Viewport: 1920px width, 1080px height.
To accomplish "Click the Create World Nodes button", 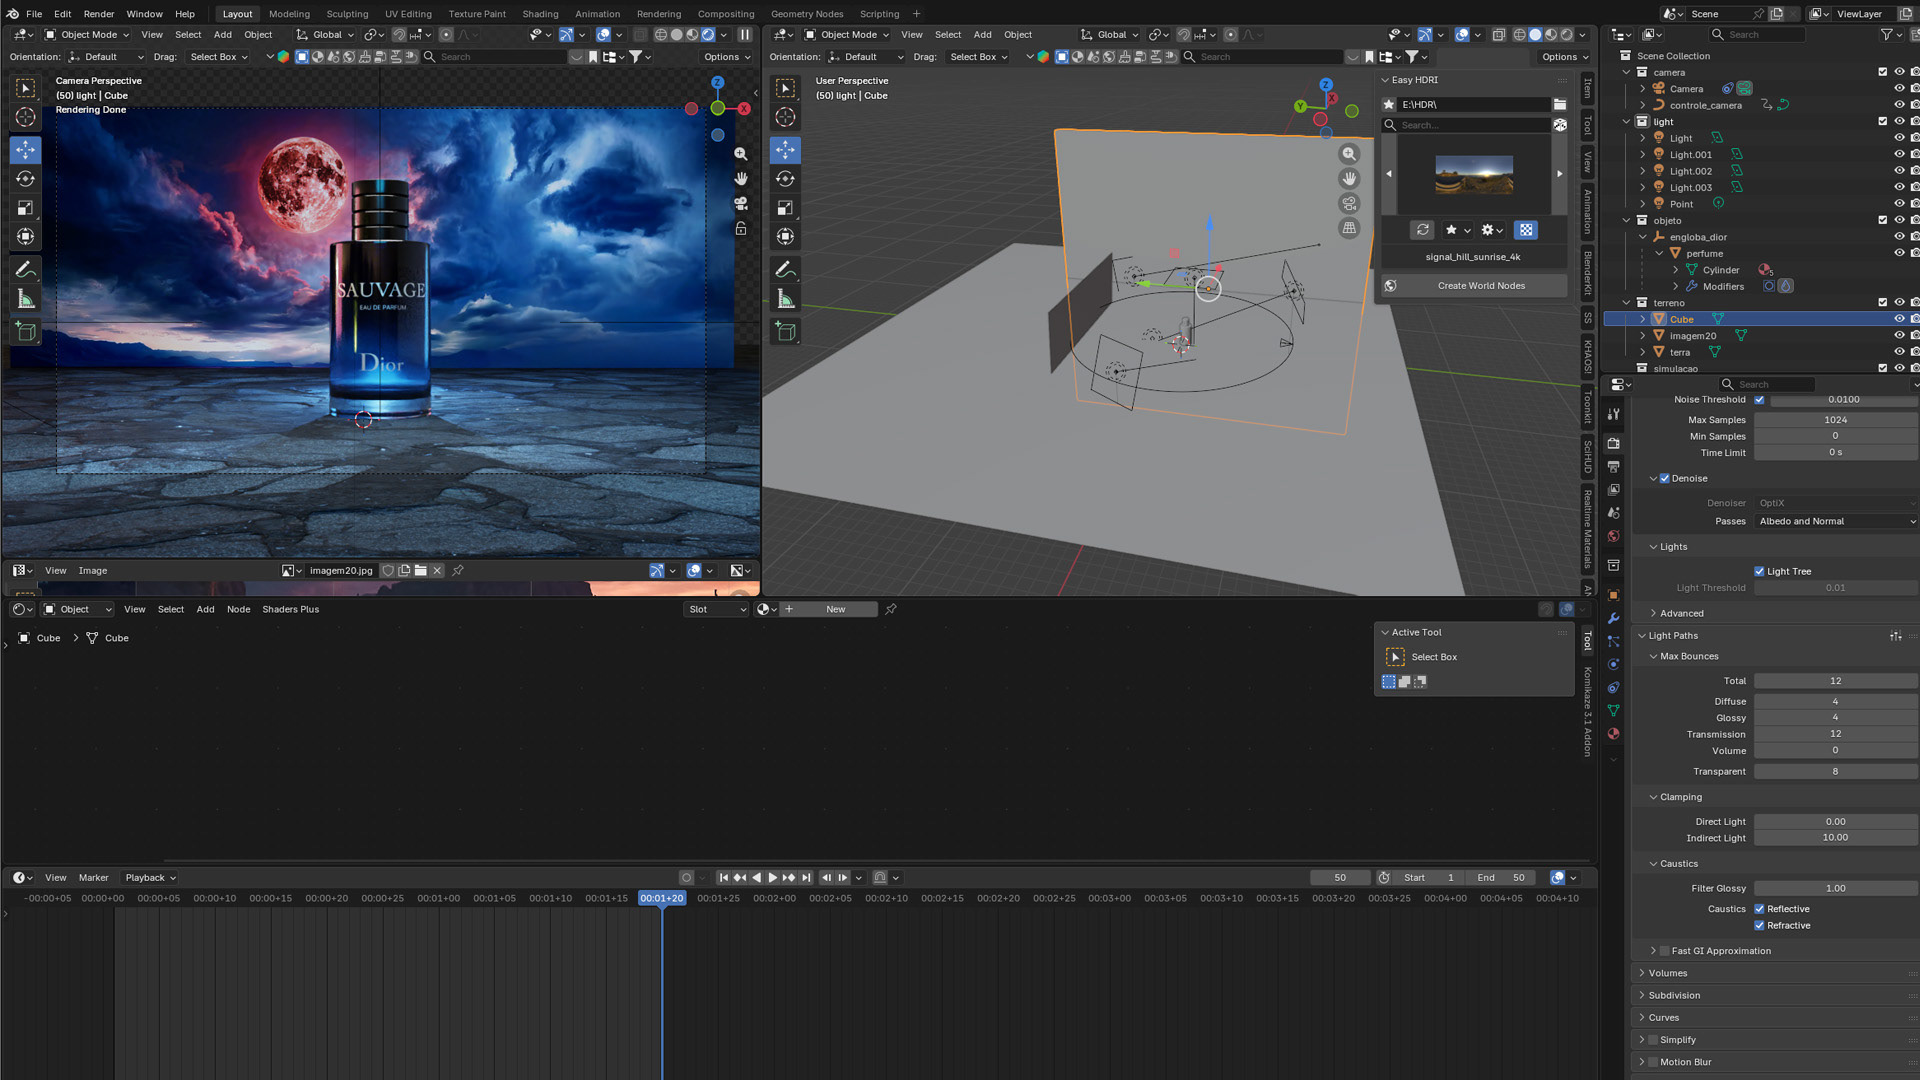I will (x=1481, y=286).
